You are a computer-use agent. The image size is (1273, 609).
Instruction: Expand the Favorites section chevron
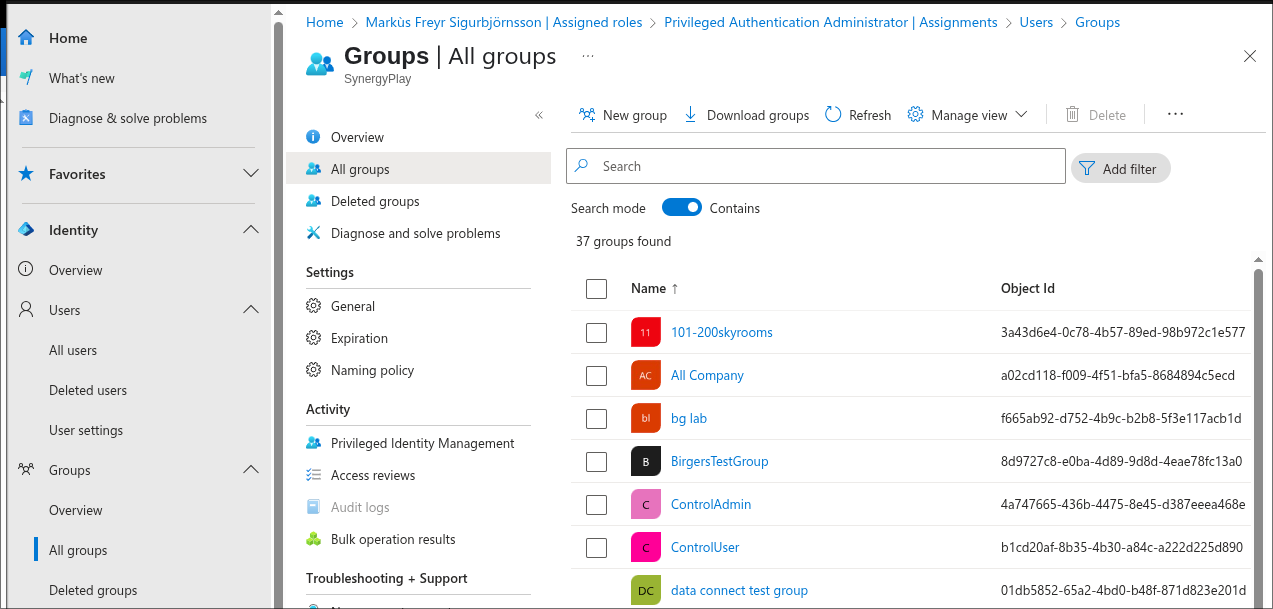[251, 174]
